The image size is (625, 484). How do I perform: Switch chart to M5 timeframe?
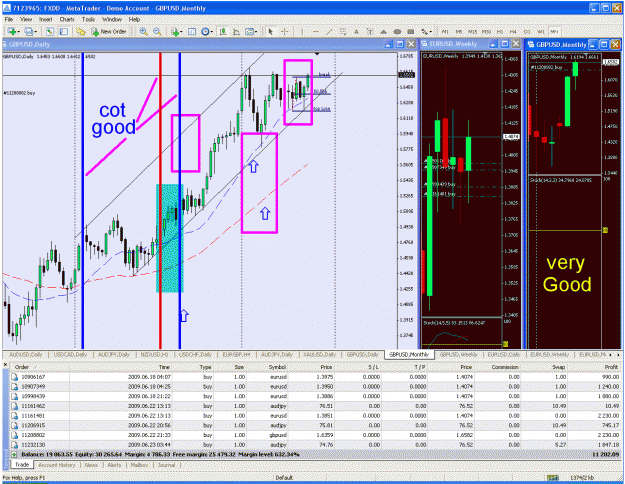pyautogui.click(x=459, y=31)
